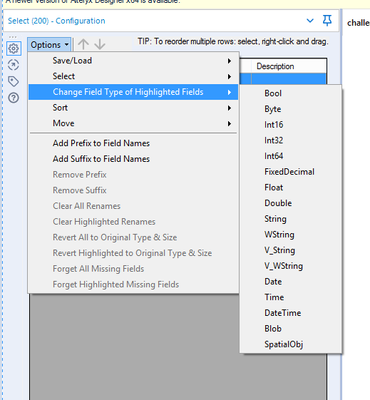Collapse the configuration panel chevron
The width and height of the screenshot is (370, 400).
(310, 21)
